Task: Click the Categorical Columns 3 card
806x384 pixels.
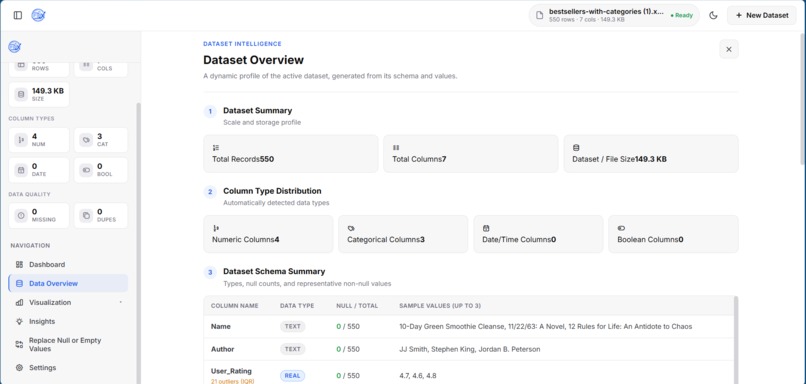Action: pyautogui.click(x=403, y=234)
